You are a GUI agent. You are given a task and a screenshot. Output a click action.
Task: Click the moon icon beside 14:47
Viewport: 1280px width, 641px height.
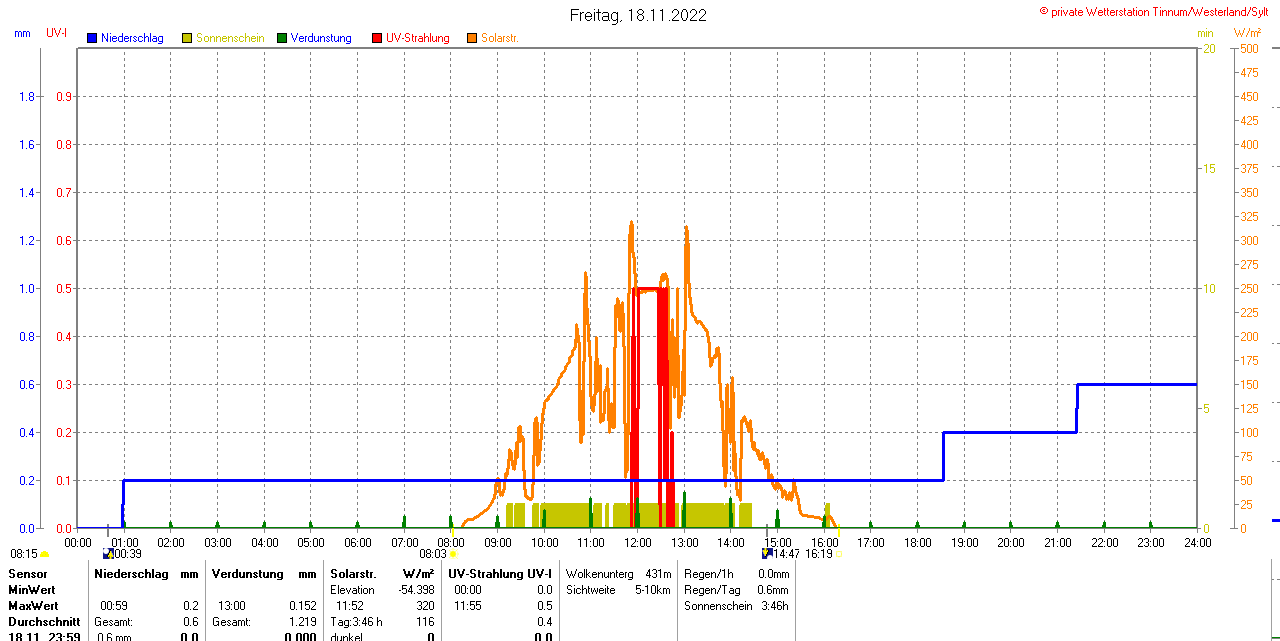767,553
